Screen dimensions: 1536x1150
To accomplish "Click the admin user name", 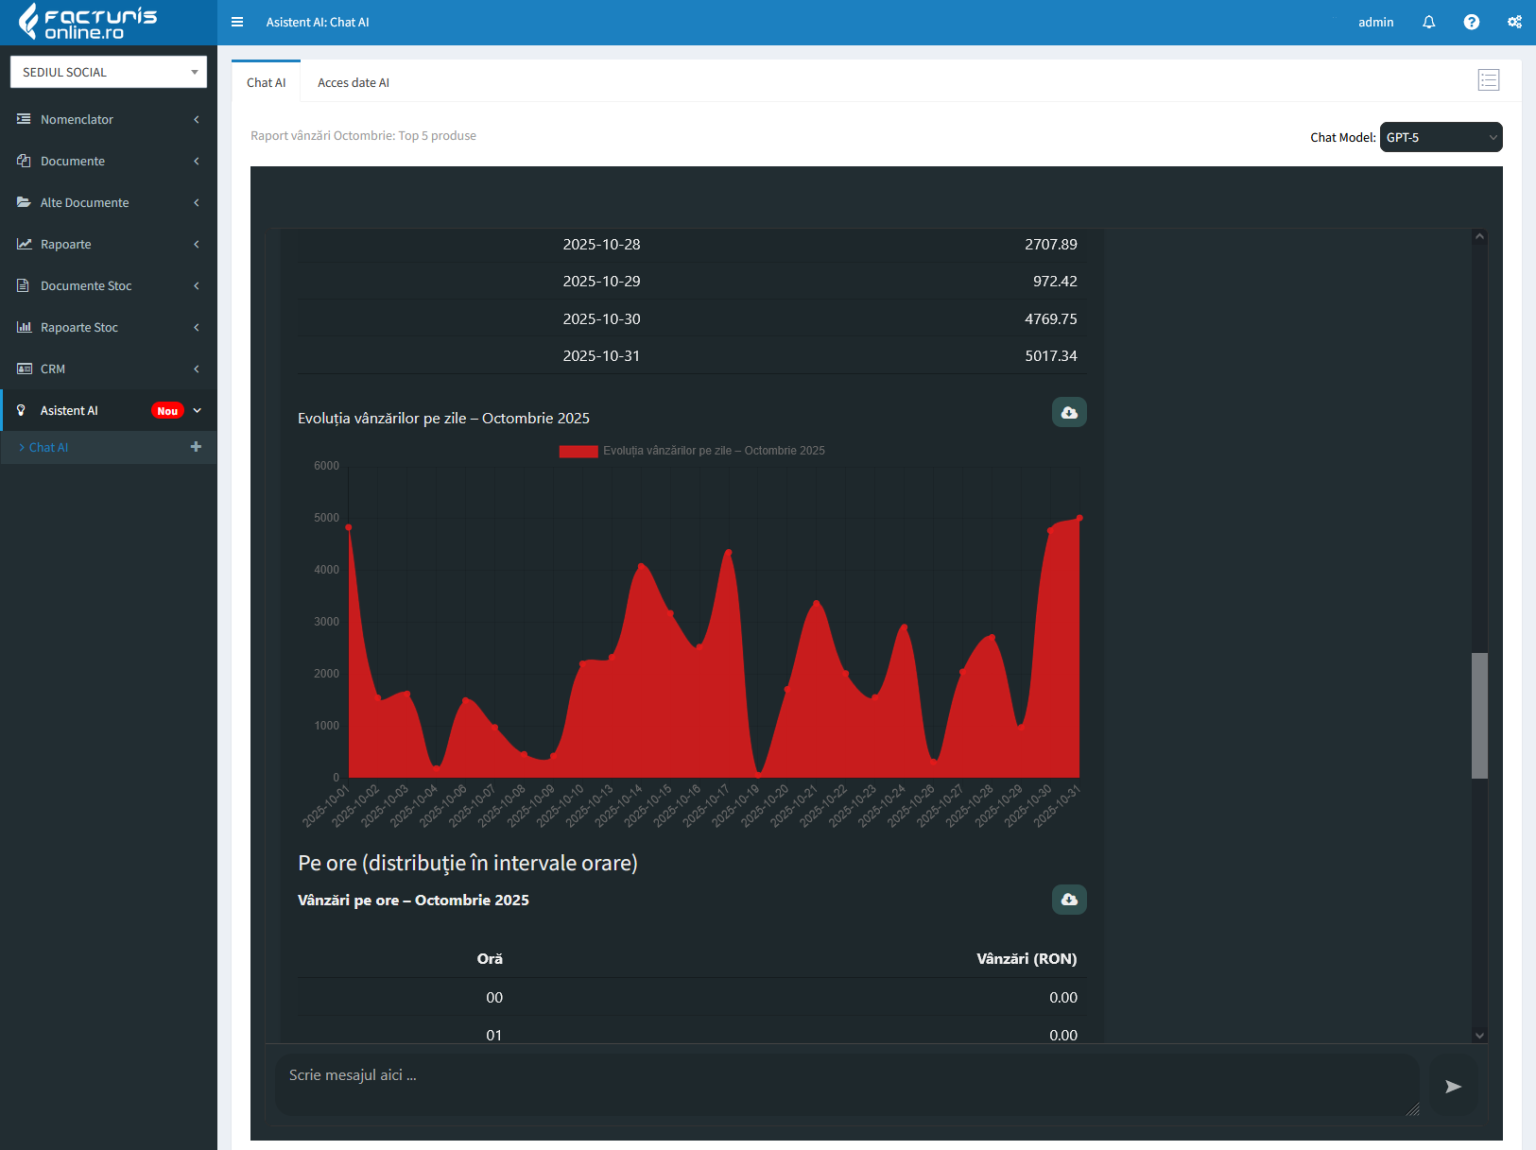I will tap(1375, 22).
